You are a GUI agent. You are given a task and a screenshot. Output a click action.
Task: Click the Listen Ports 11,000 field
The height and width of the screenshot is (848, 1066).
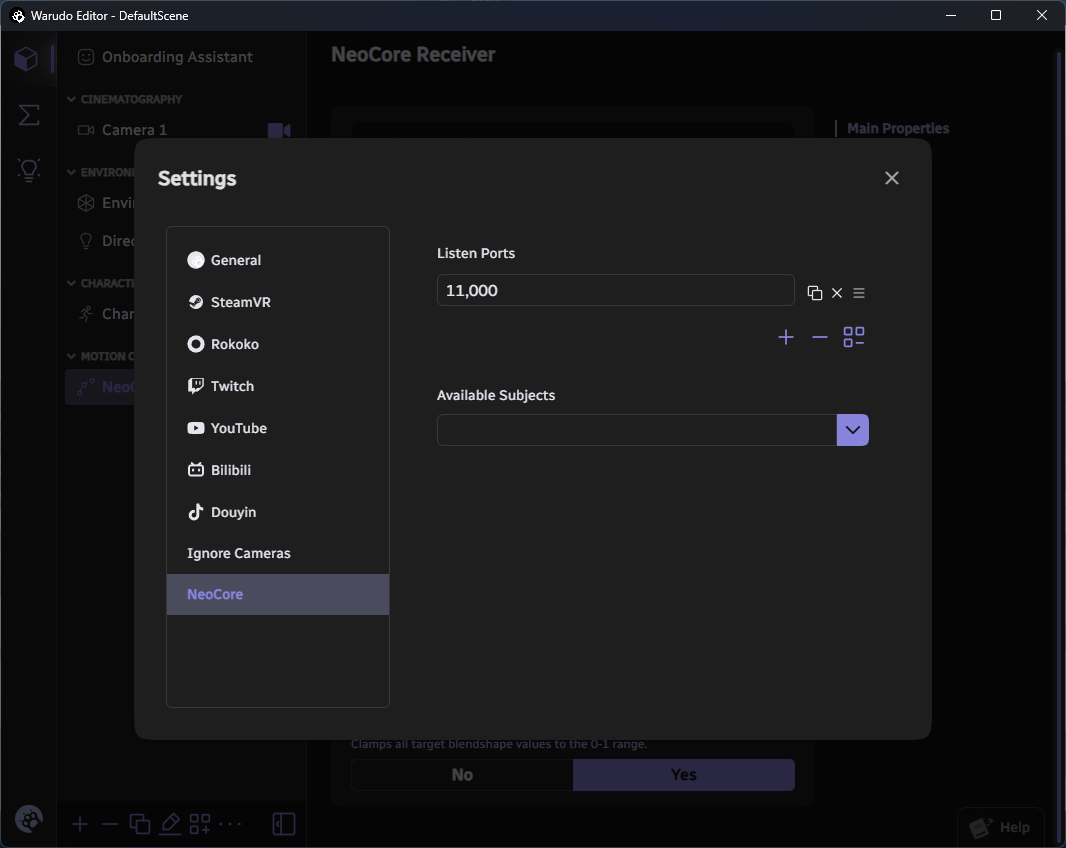pyautogui.click(x=615, y=290)
